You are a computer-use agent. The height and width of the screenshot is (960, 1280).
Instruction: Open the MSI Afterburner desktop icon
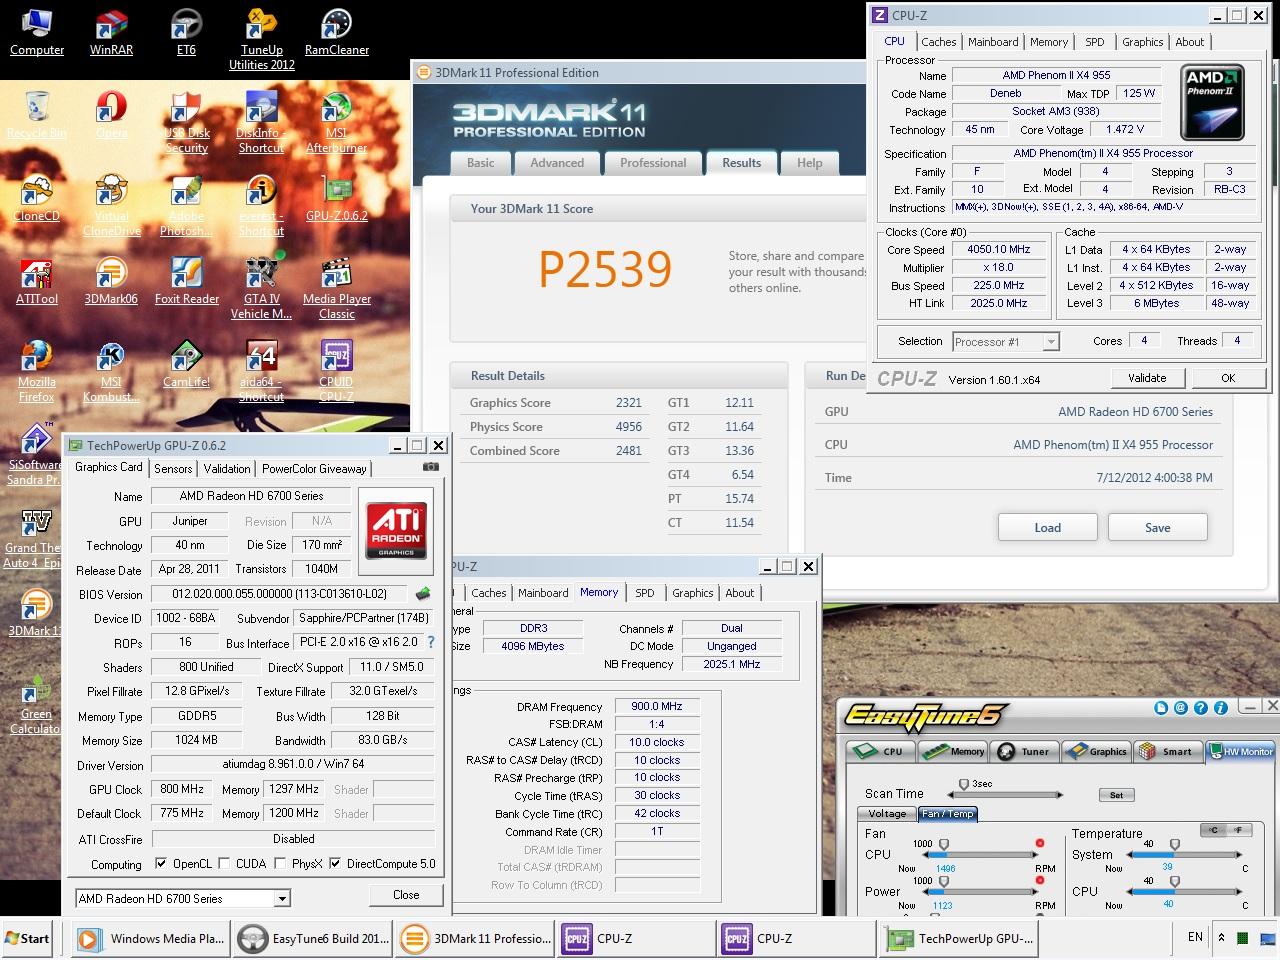tap(336, 122)
